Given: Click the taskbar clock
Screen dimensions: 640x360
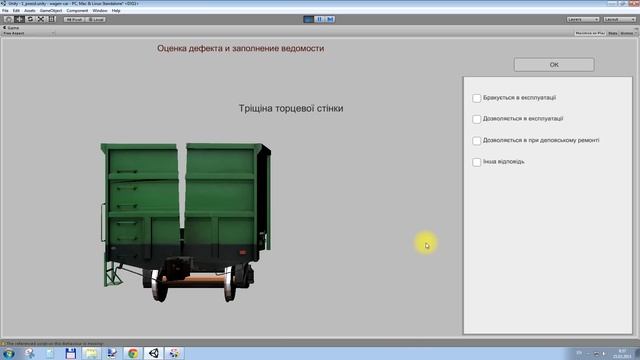Looking at the screenshot, I should [622, 353].
